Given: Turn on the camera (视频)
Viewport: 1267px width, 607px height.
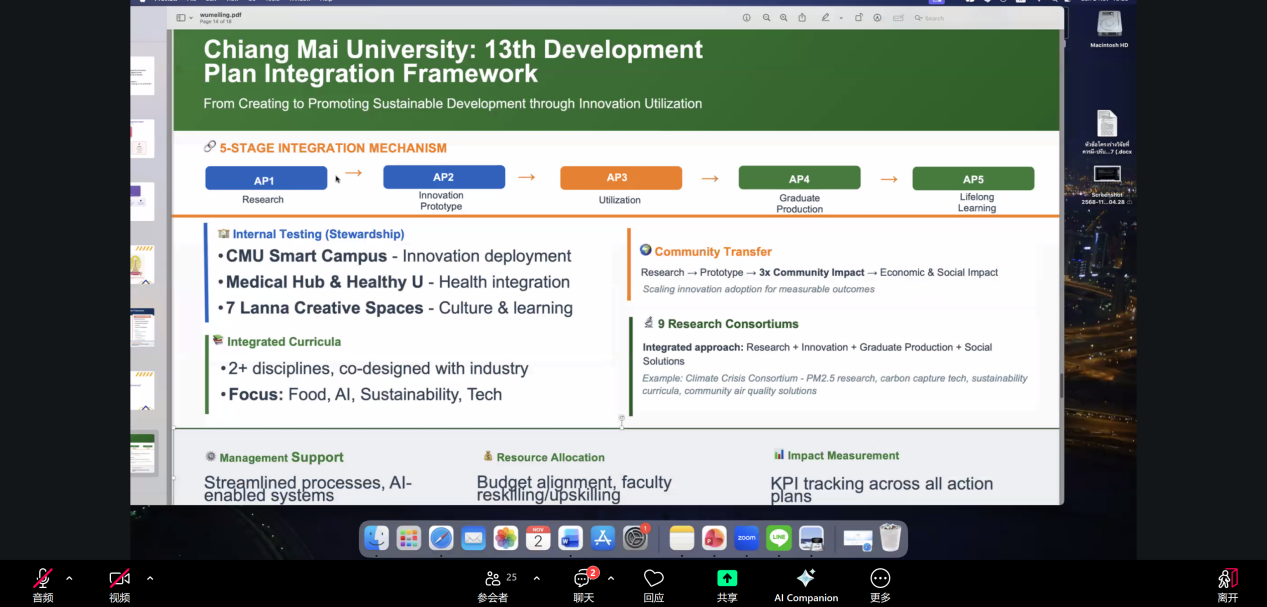Looking at the screenshot, I should [x=119, y=579].
